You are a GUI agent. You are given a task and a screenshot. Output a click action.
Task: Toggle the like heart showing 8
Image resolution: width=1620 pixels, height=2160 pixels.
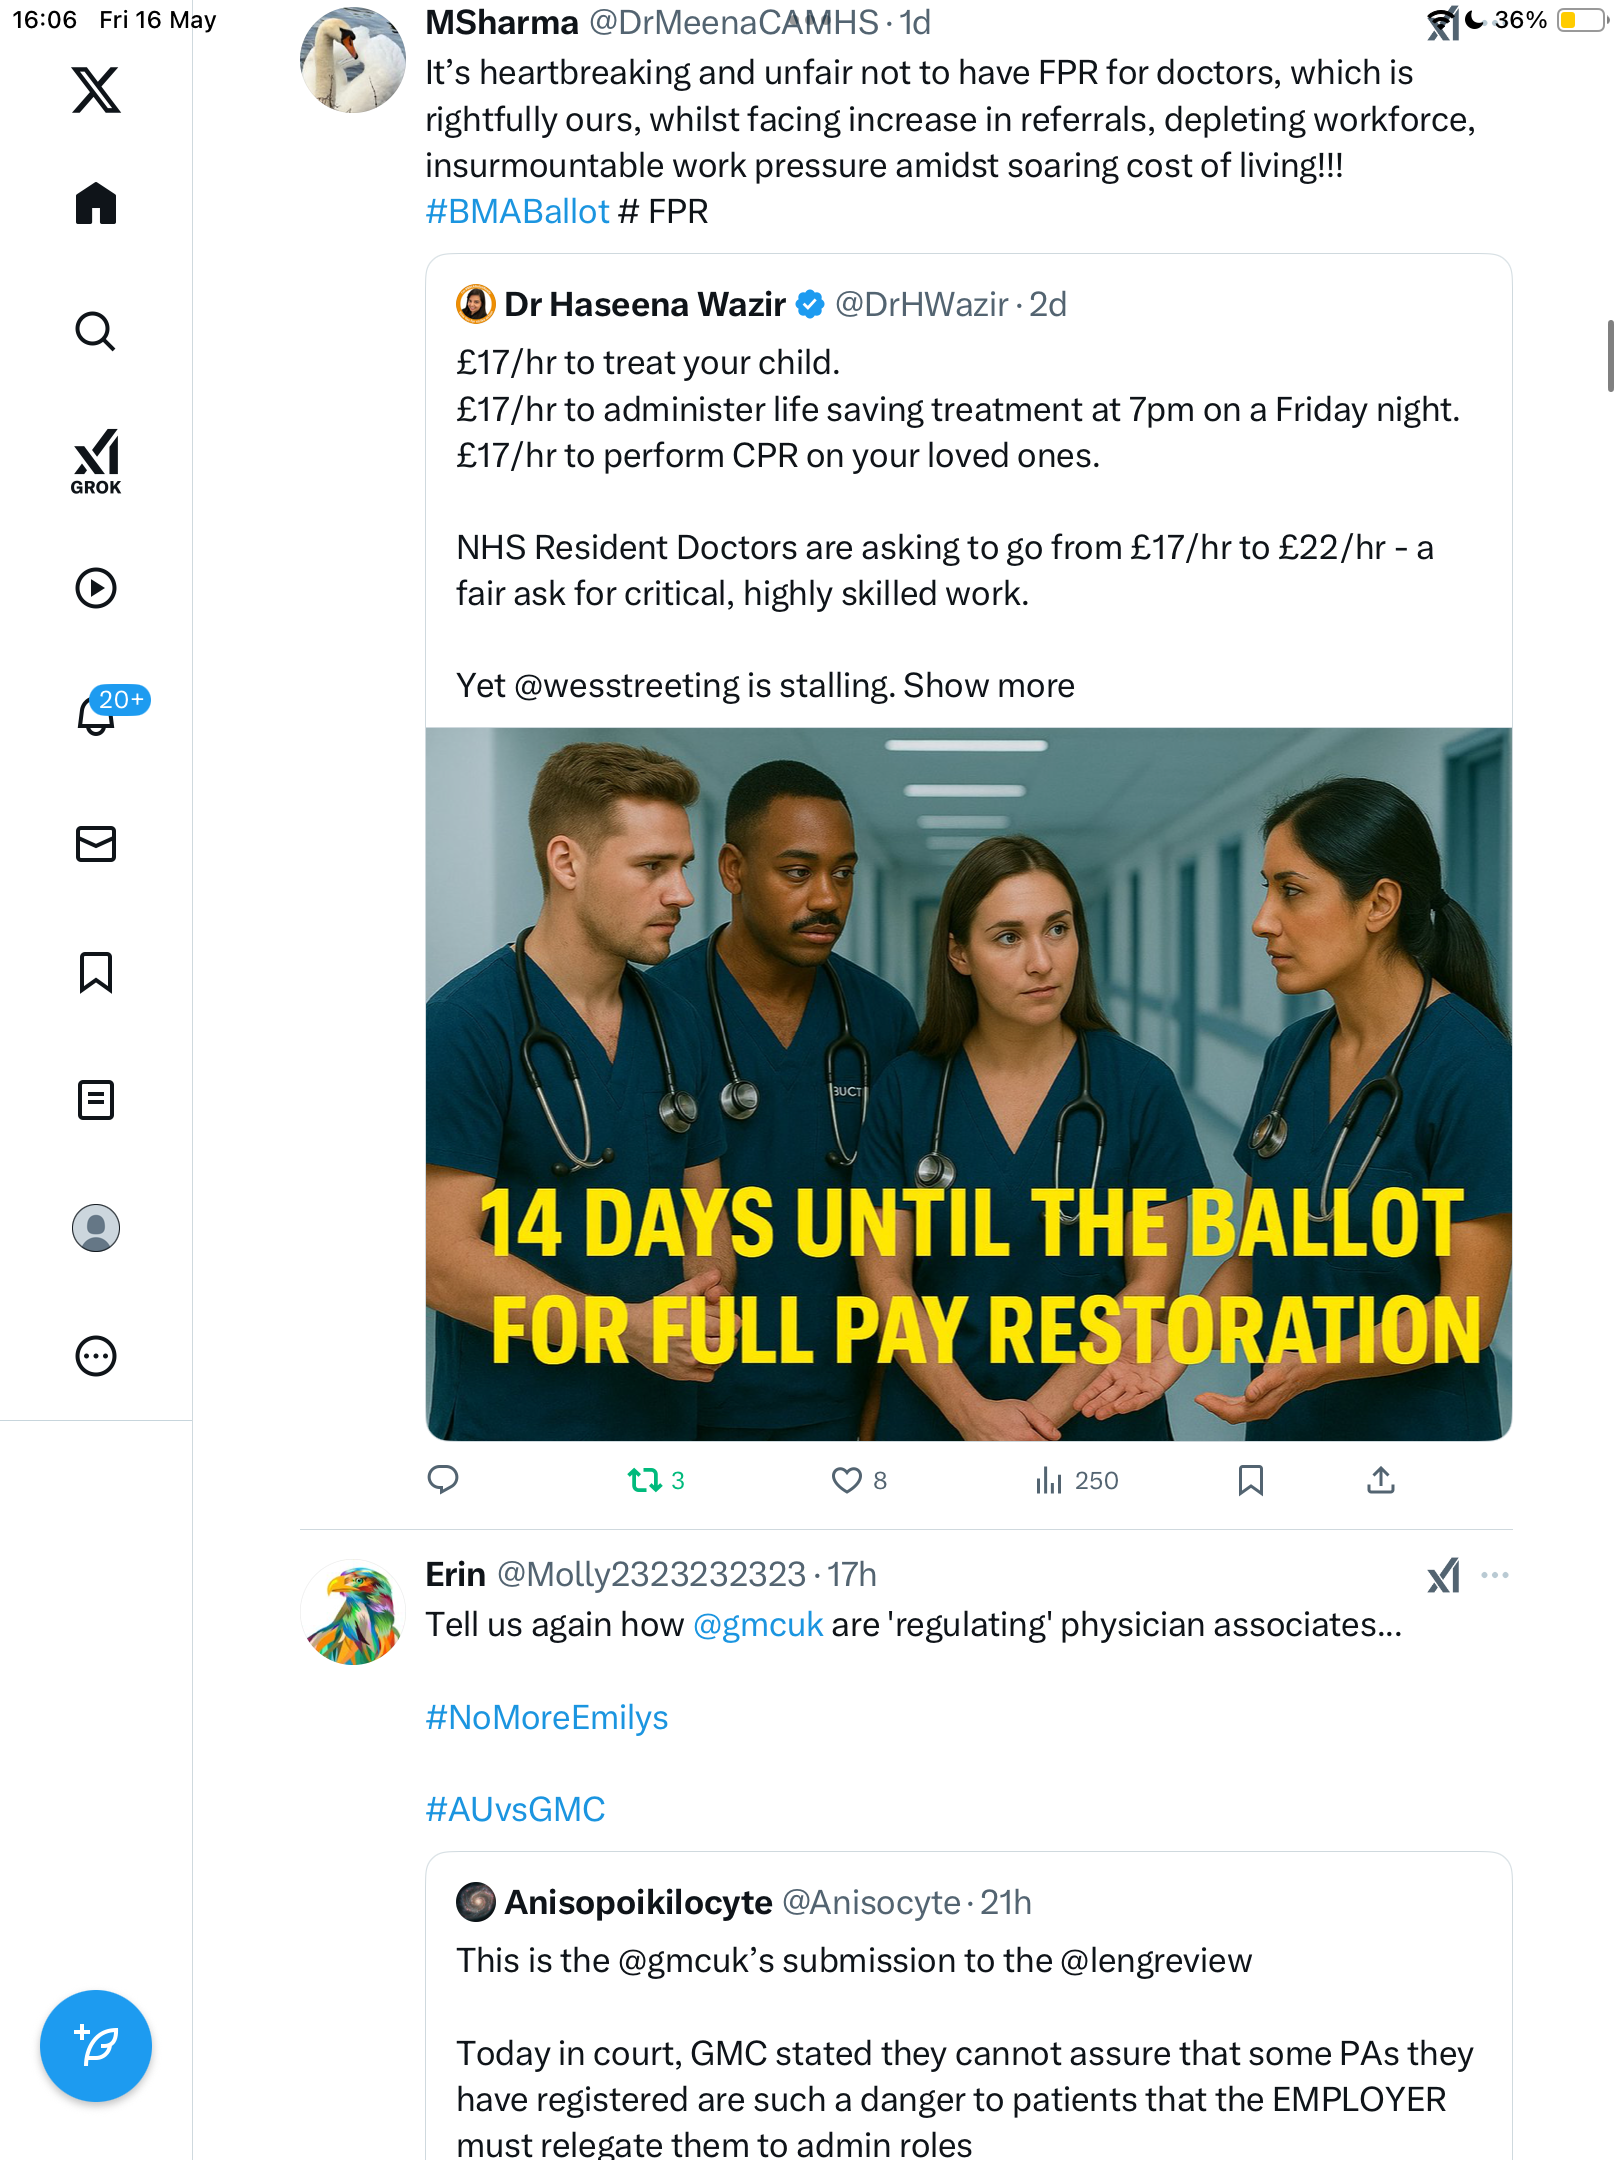click(x=859, y=1480)
